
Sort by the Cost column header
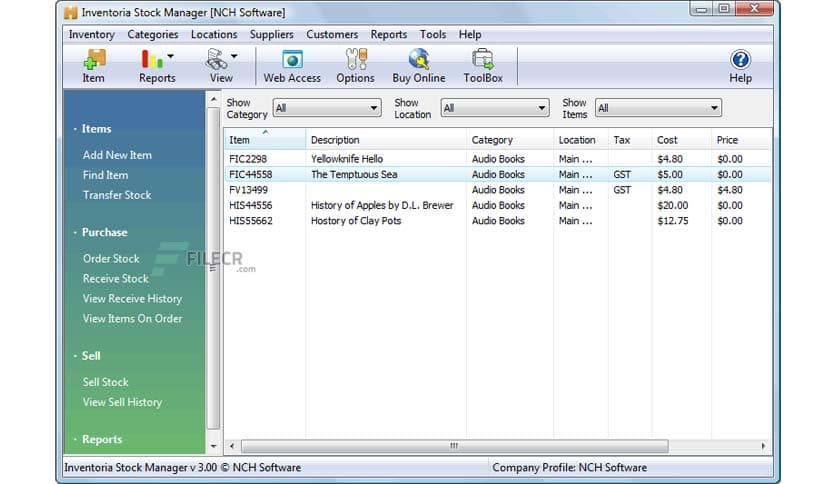[667, 140]
